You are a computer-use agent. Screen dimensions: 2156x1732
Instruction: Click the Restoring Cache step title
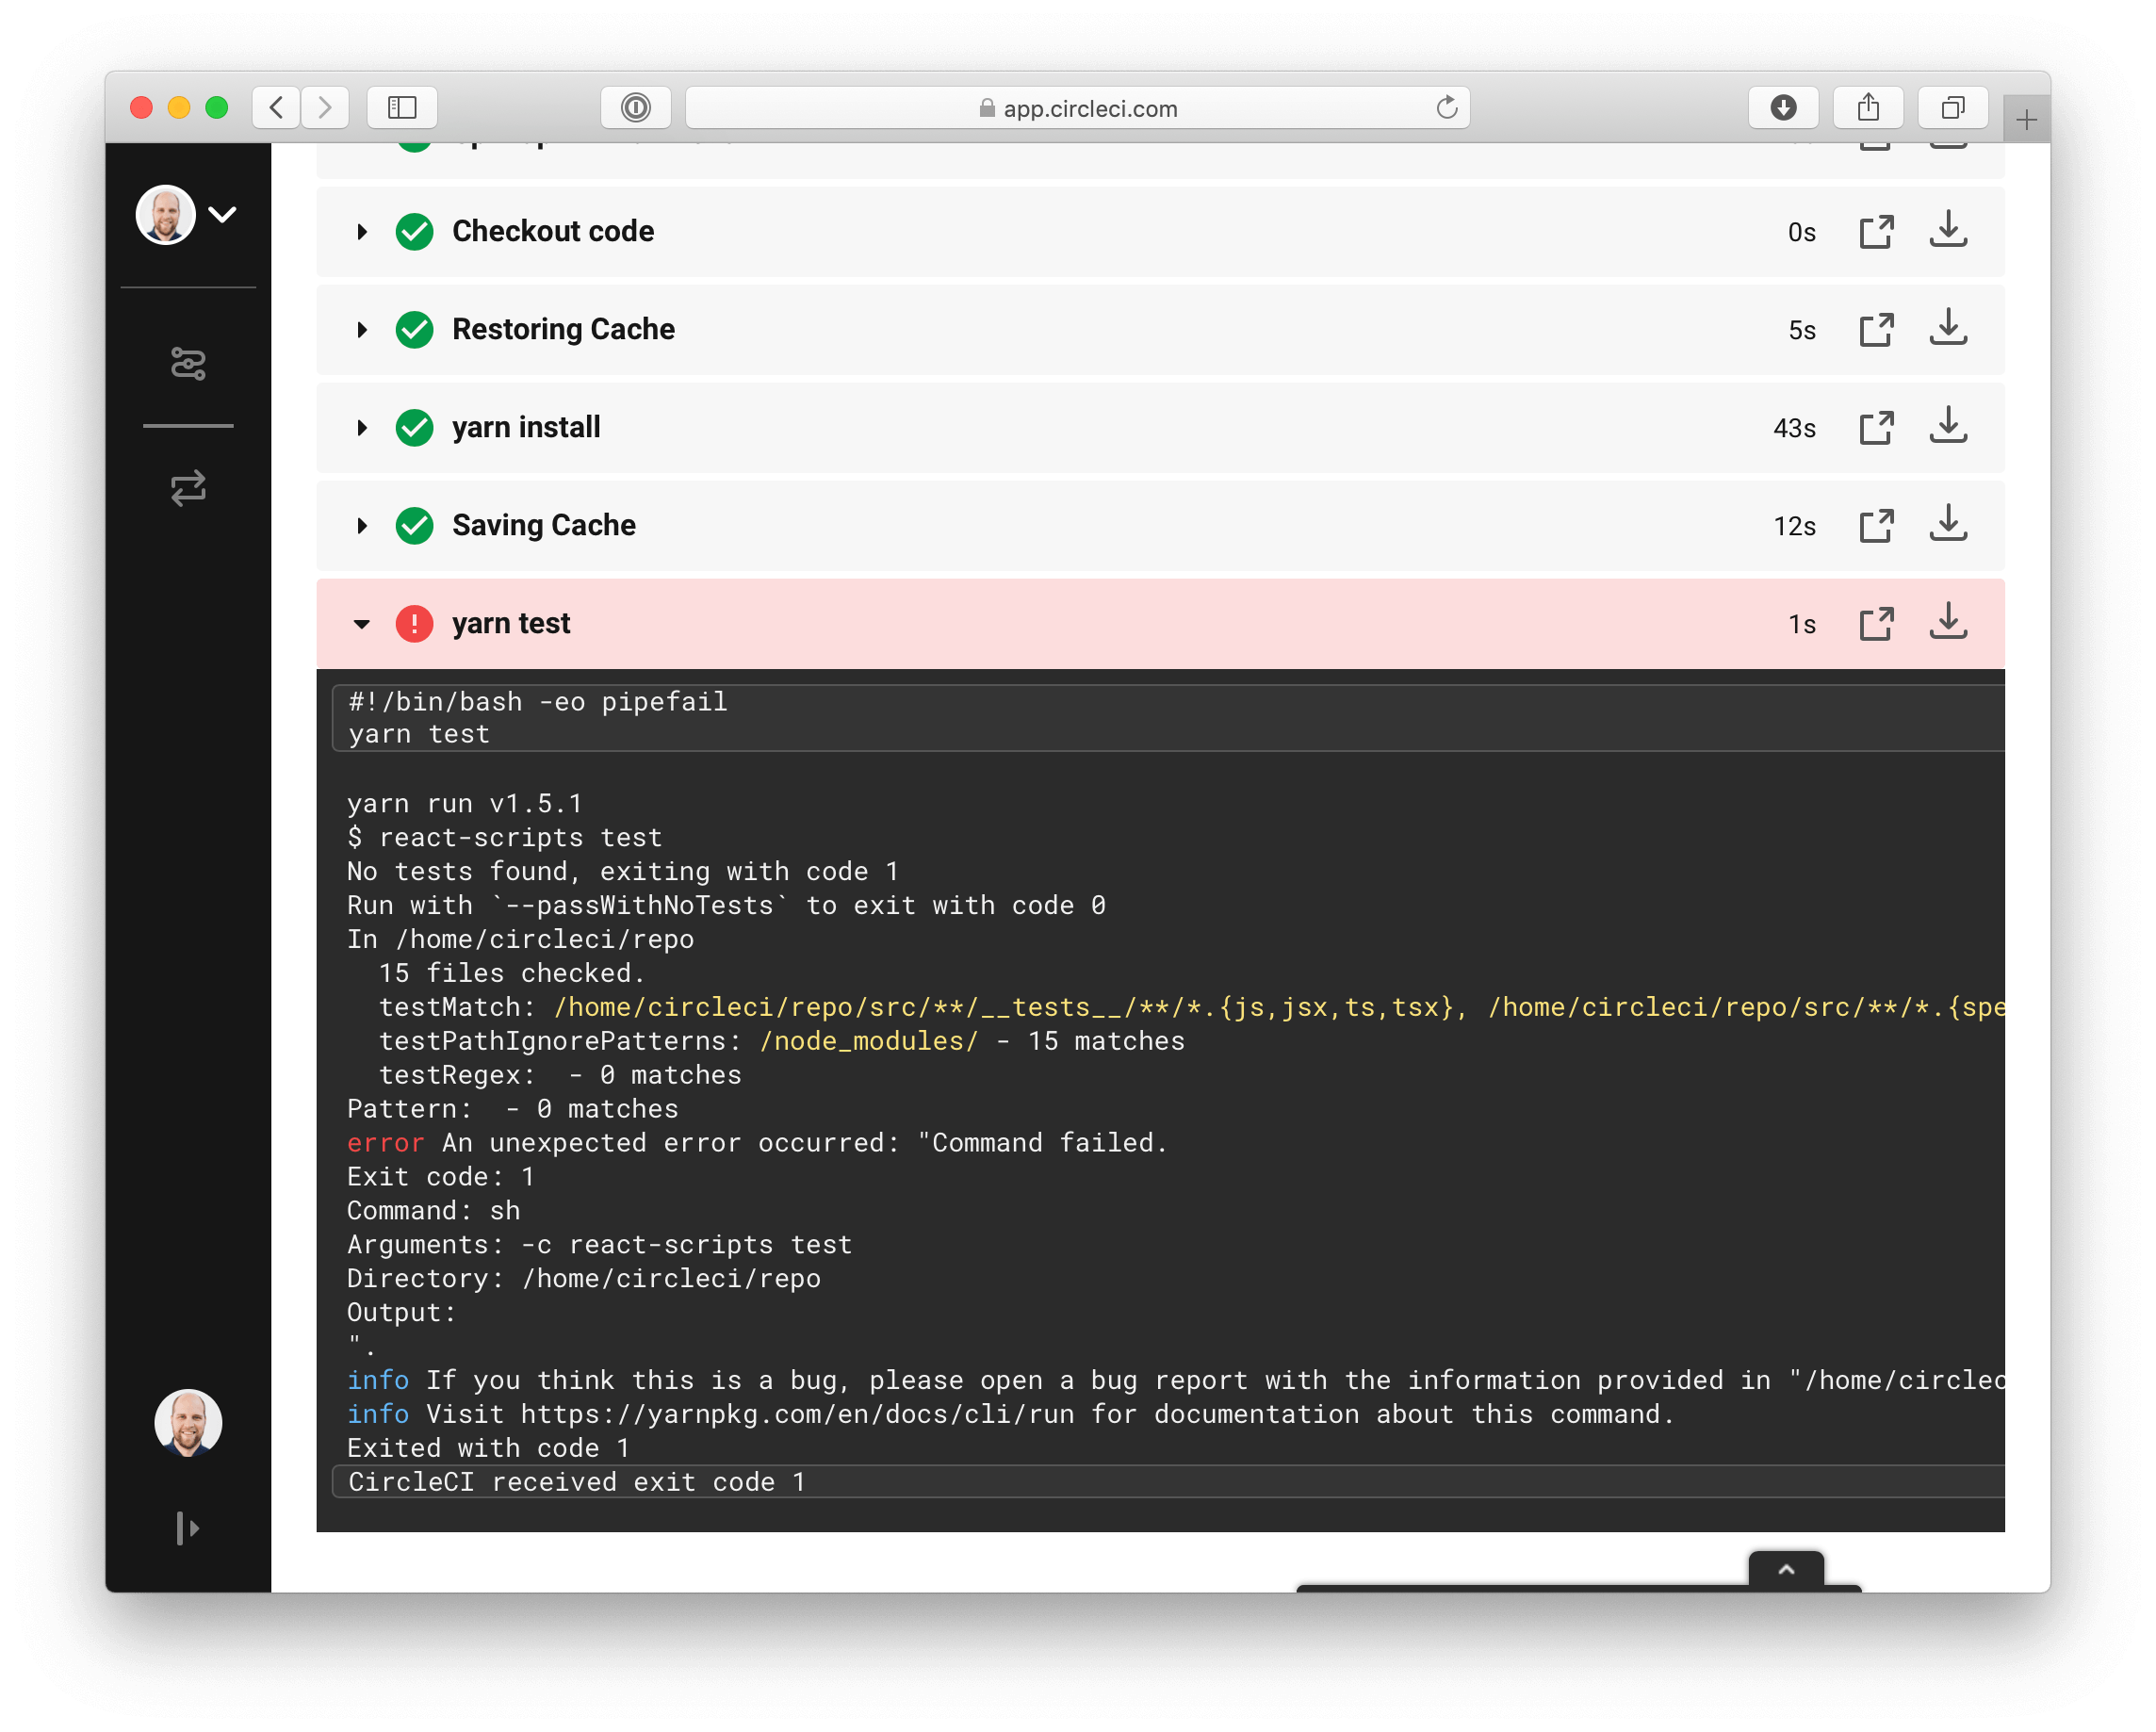click(x=563, y=329)
